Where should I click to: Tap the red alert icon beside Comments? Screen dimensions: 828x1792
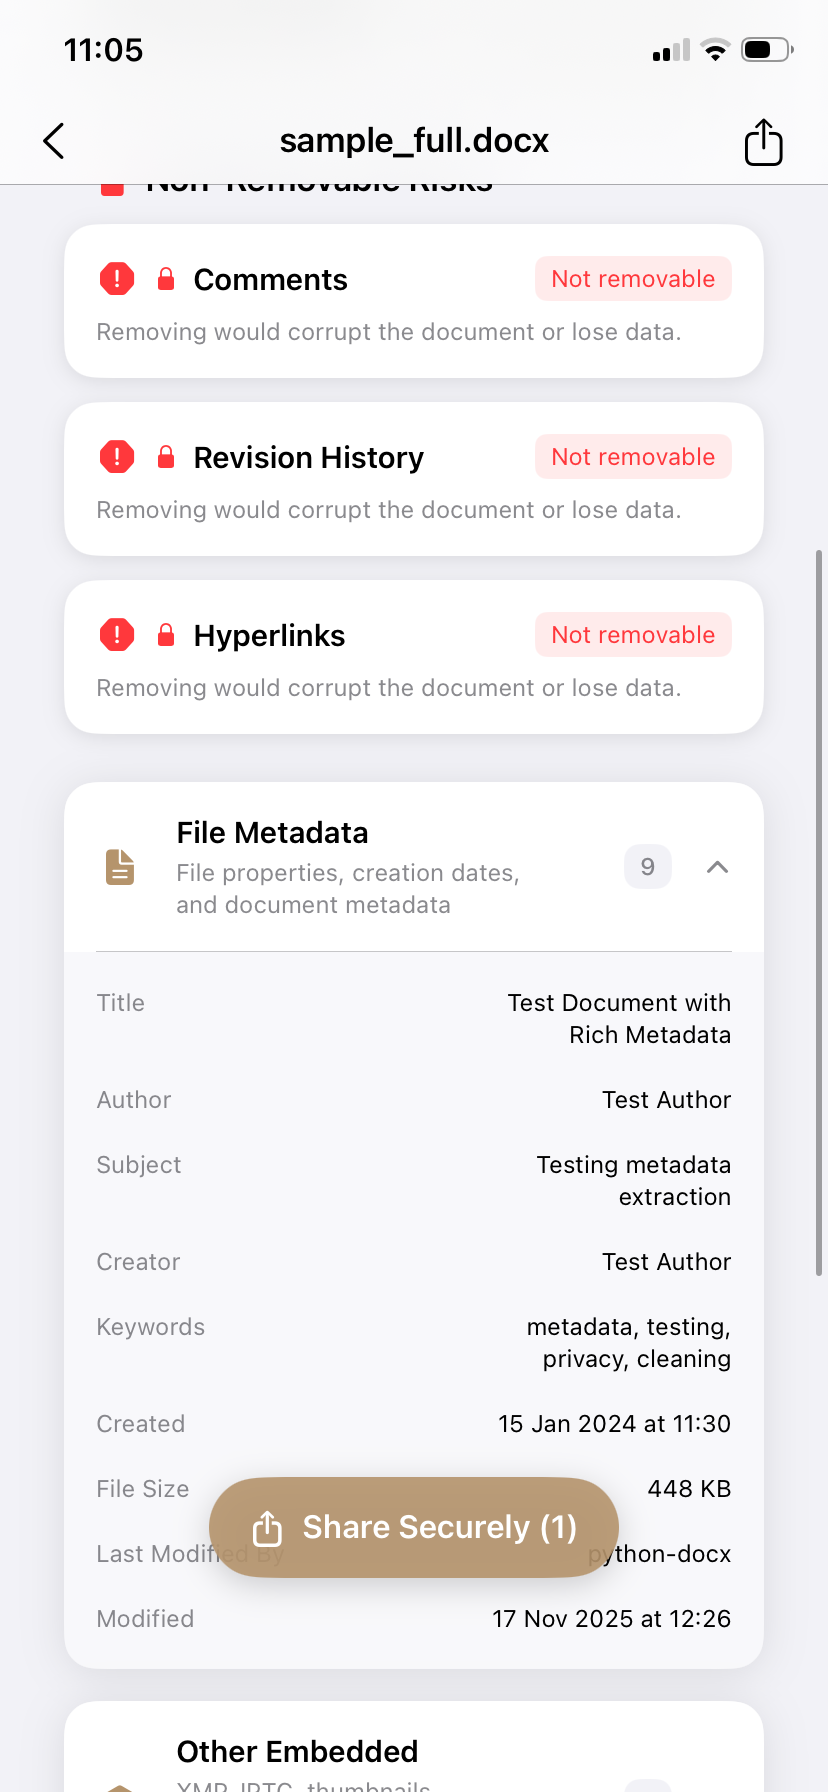[117, 279]
